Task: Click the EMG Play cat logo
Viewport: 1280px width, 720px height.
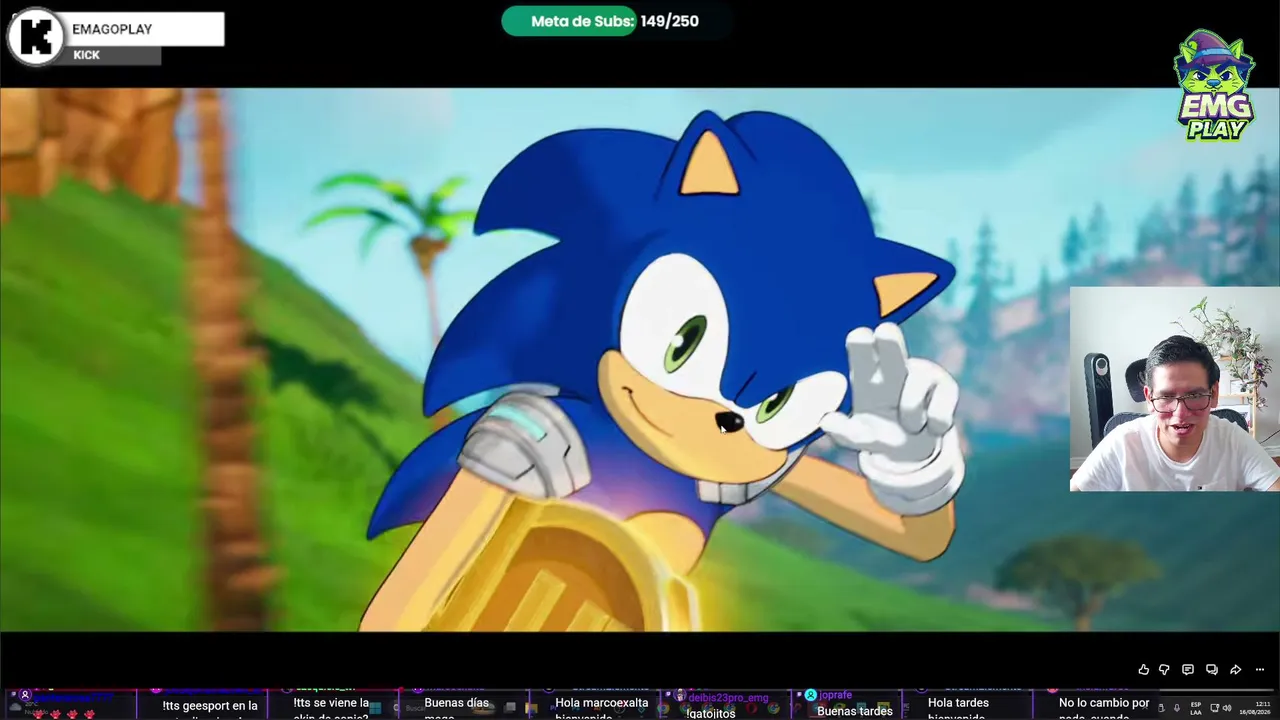Action: click(x=1214, y=86)
